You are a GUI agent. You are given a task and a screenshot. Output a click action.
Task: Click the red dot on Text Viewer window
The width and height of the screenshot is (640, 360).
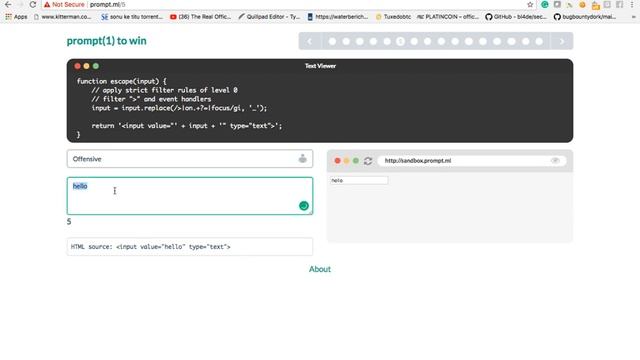pyautogui.click(x=78, y=66)
